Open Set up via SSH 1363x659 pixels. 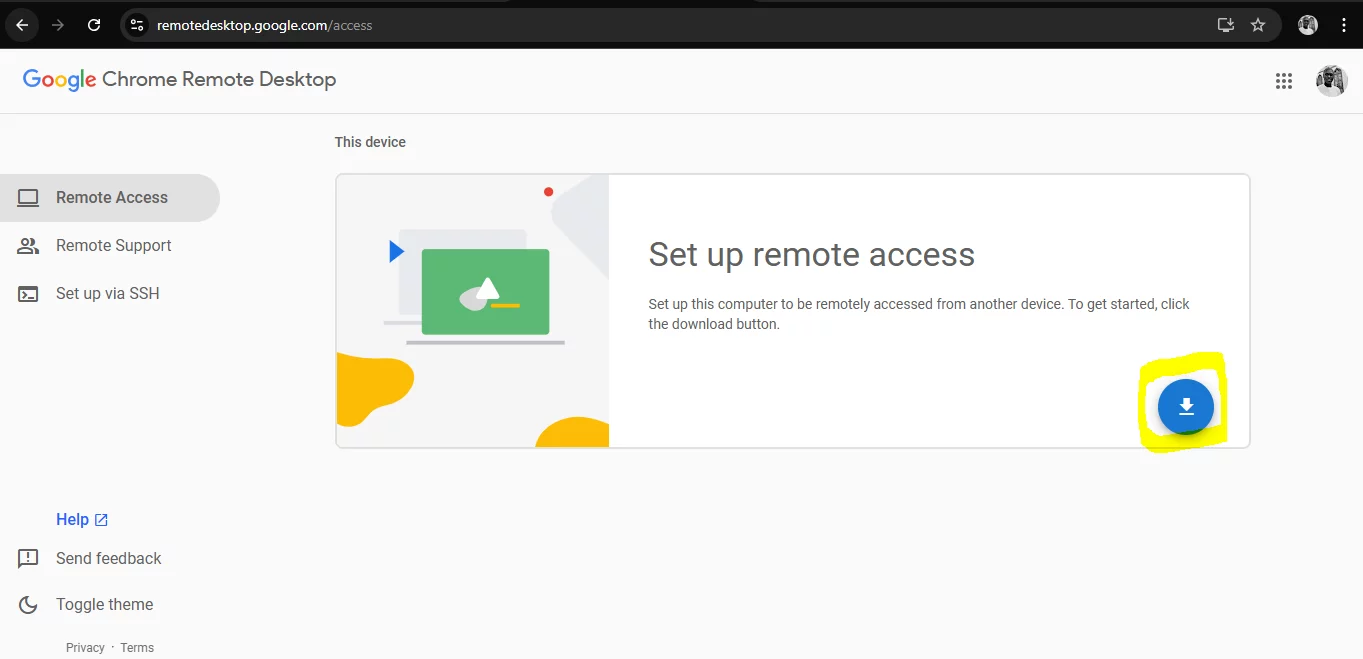click(x=110, y=294)
